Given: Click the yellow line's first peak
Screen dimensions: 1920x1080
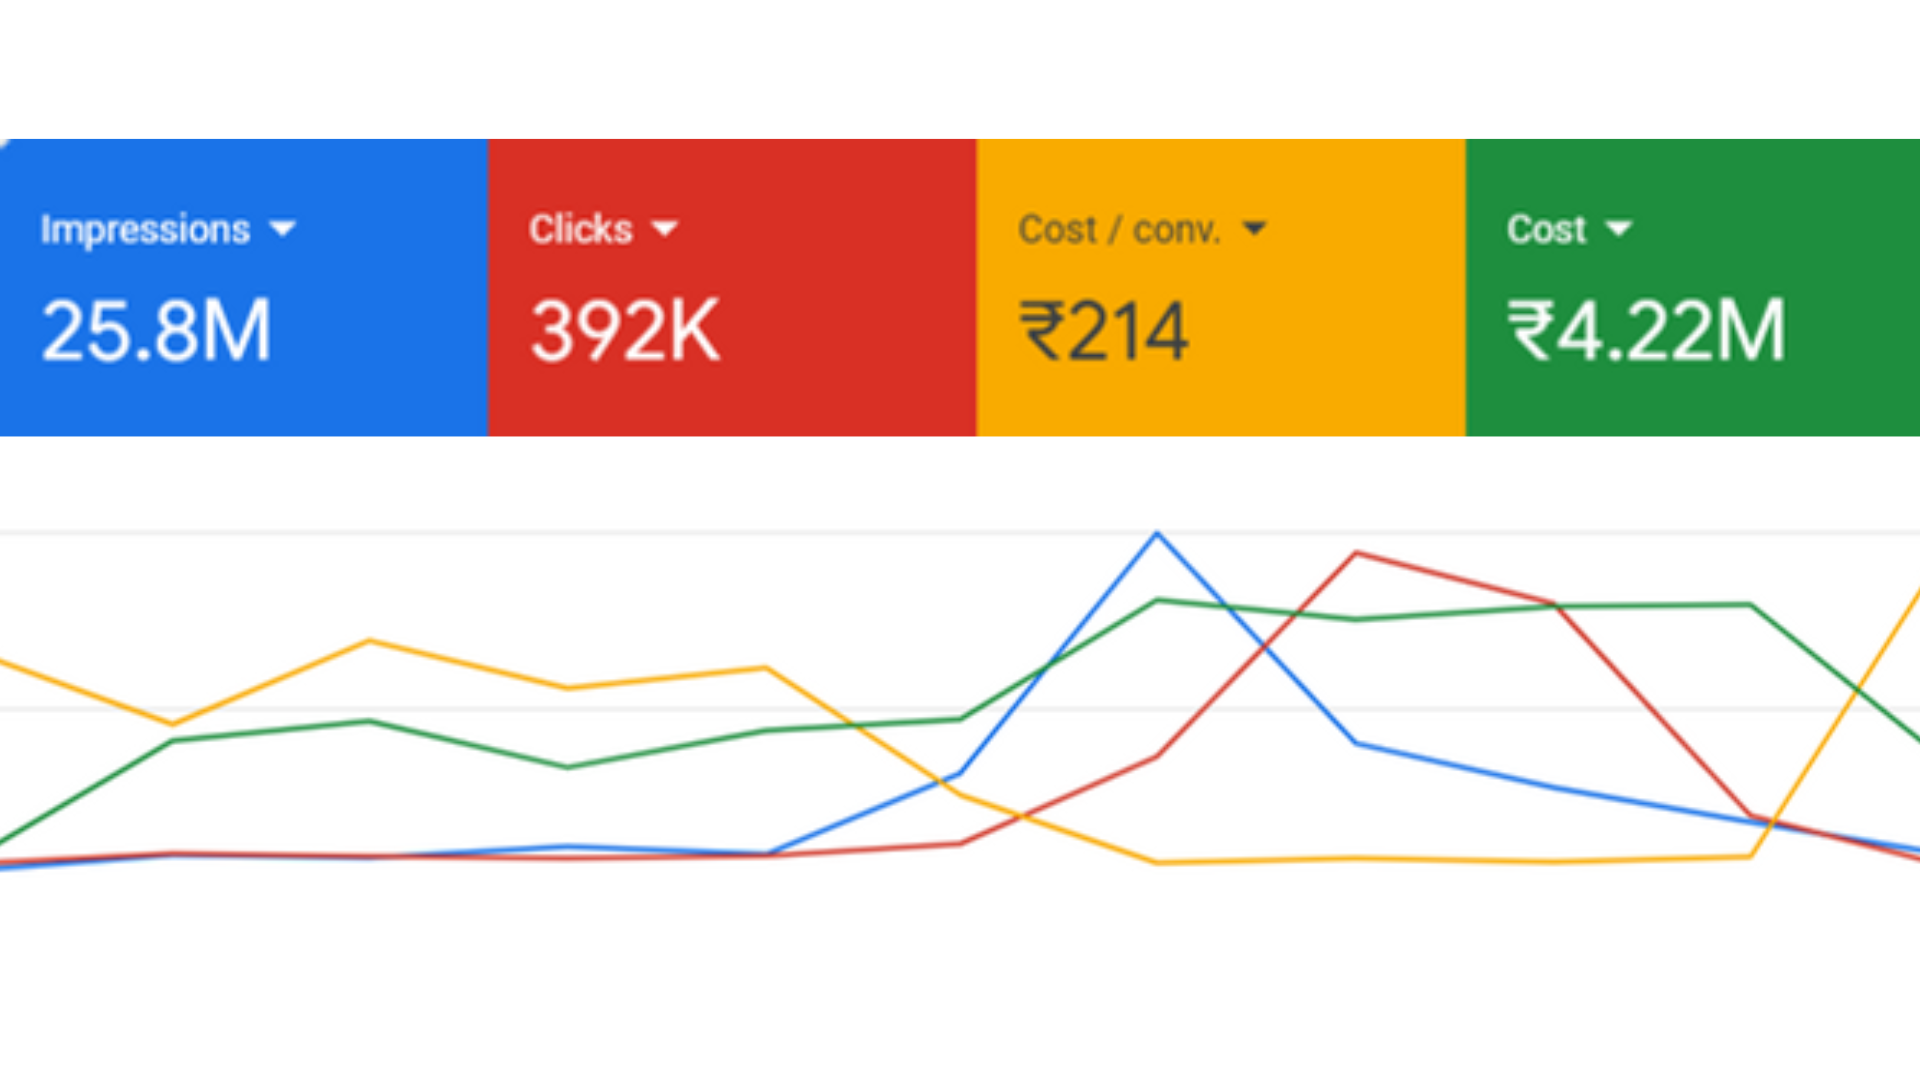Looking at the screenshot, I should (370, 640).
